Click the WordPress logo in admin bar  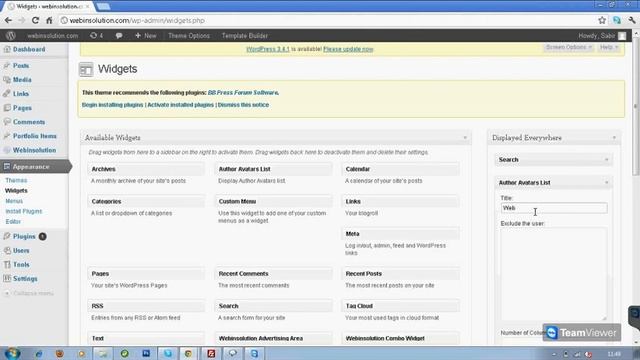11,36
